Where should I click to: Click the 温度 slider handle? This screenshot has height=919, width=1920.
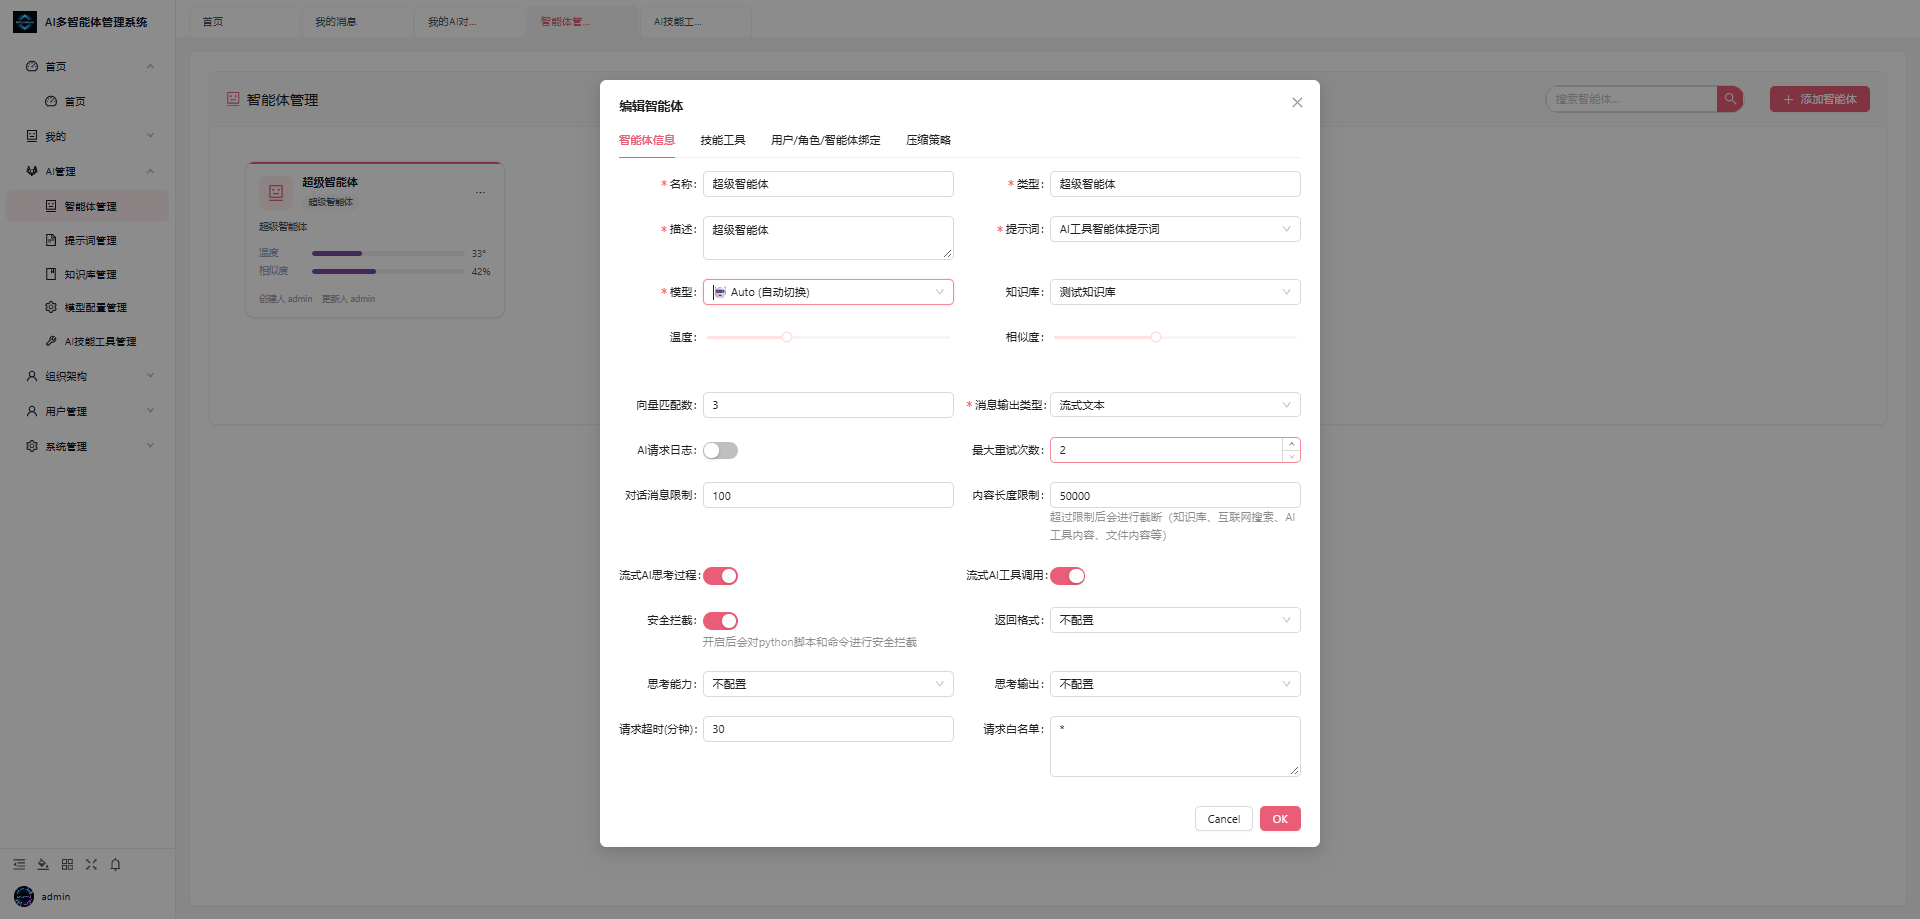click(x=787, y=337)
